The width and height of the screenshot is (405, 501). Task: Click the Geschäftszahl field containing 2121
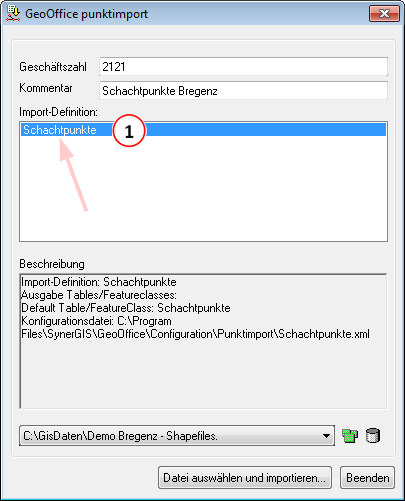243,67
